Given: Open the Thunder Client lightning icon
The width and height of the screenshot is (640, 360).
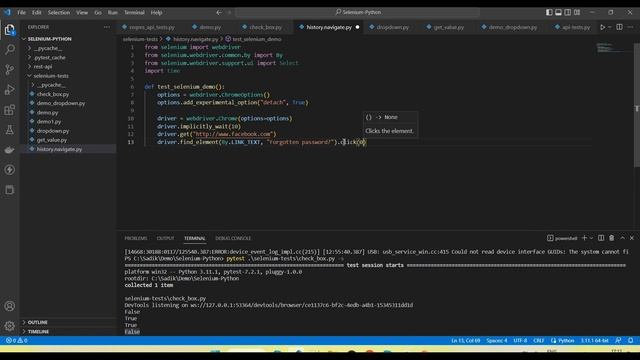Looking at the screenshot, I should point(10,170).
